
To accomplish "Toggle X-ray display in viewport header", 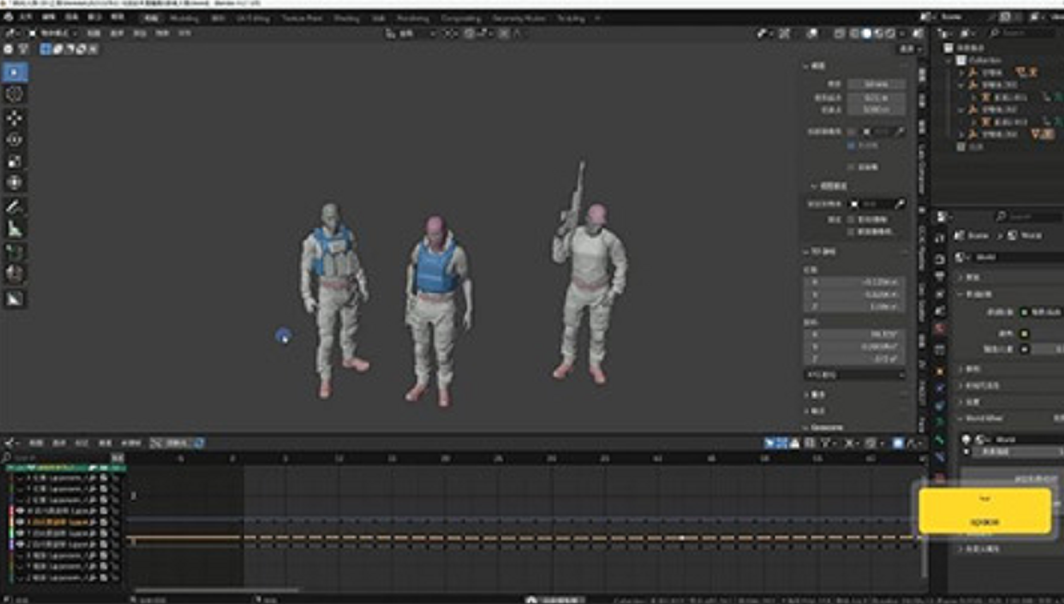I will [x=840, y=33].
